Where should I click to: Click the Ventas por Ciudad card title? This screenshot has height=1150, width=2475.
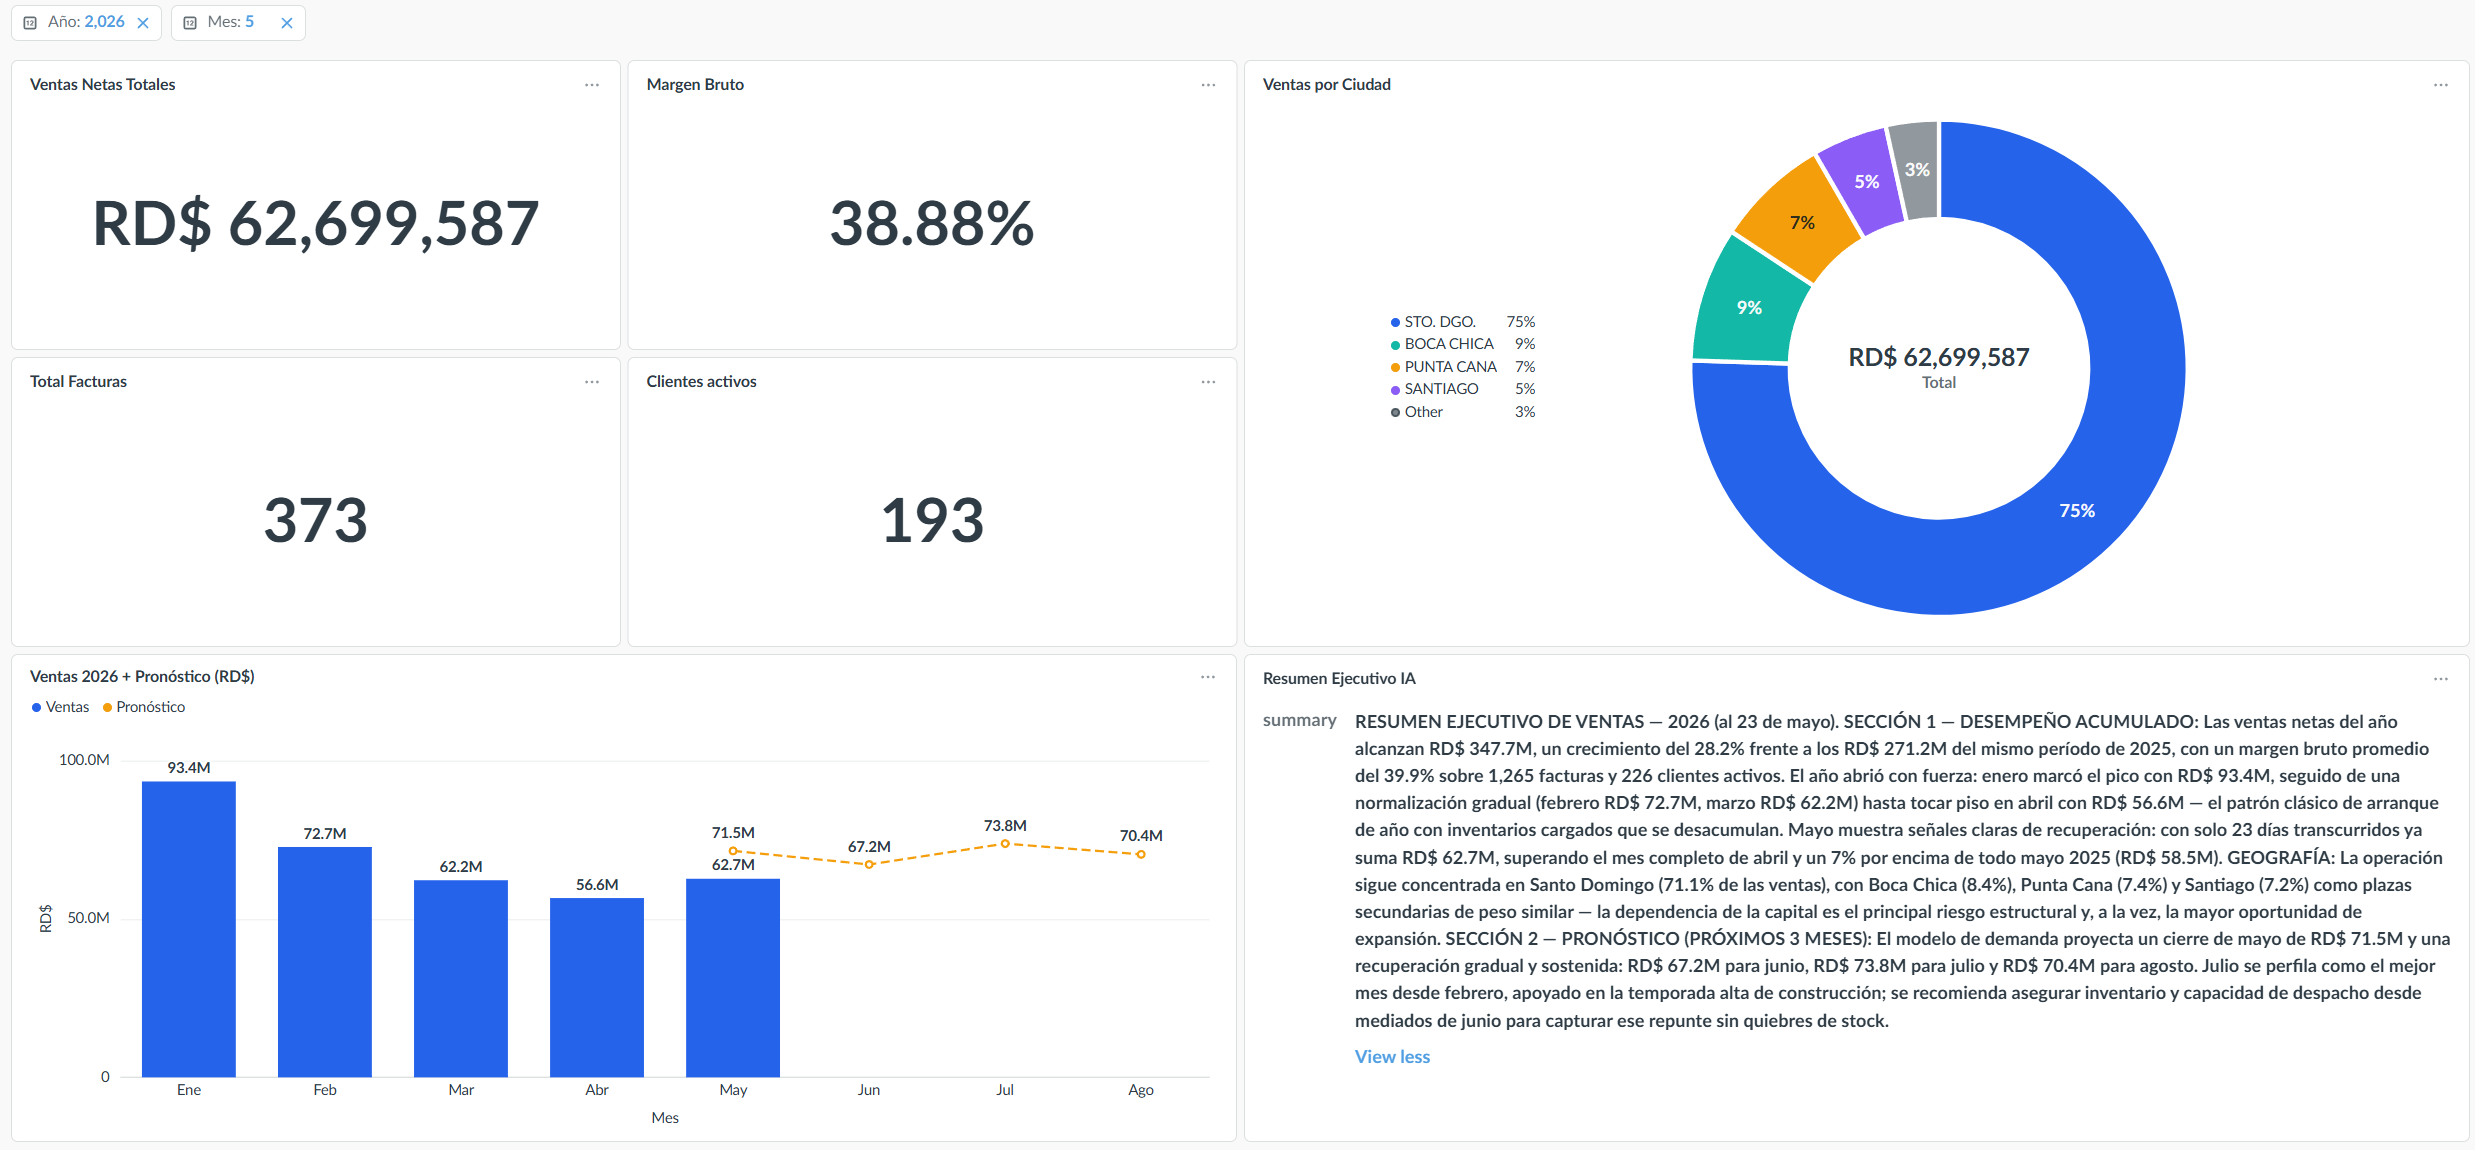point(1326,85)
